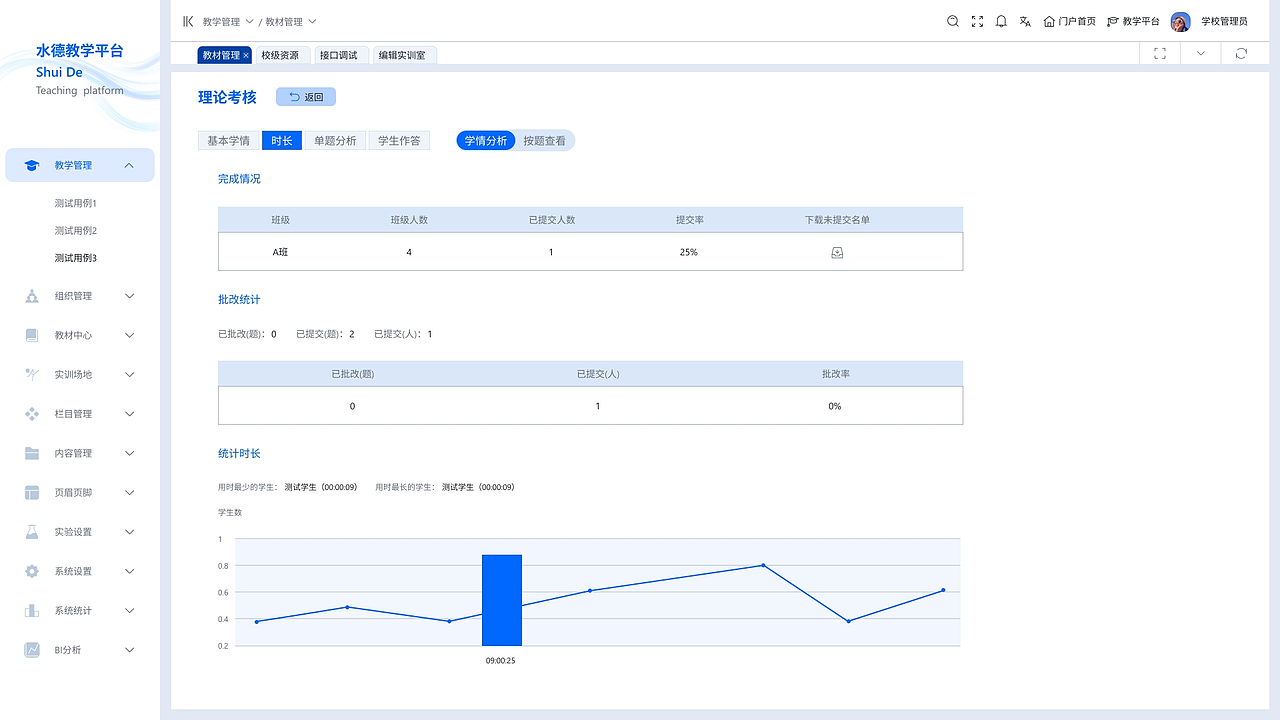Toggle fullscreen from the header icon beside search

977,21
